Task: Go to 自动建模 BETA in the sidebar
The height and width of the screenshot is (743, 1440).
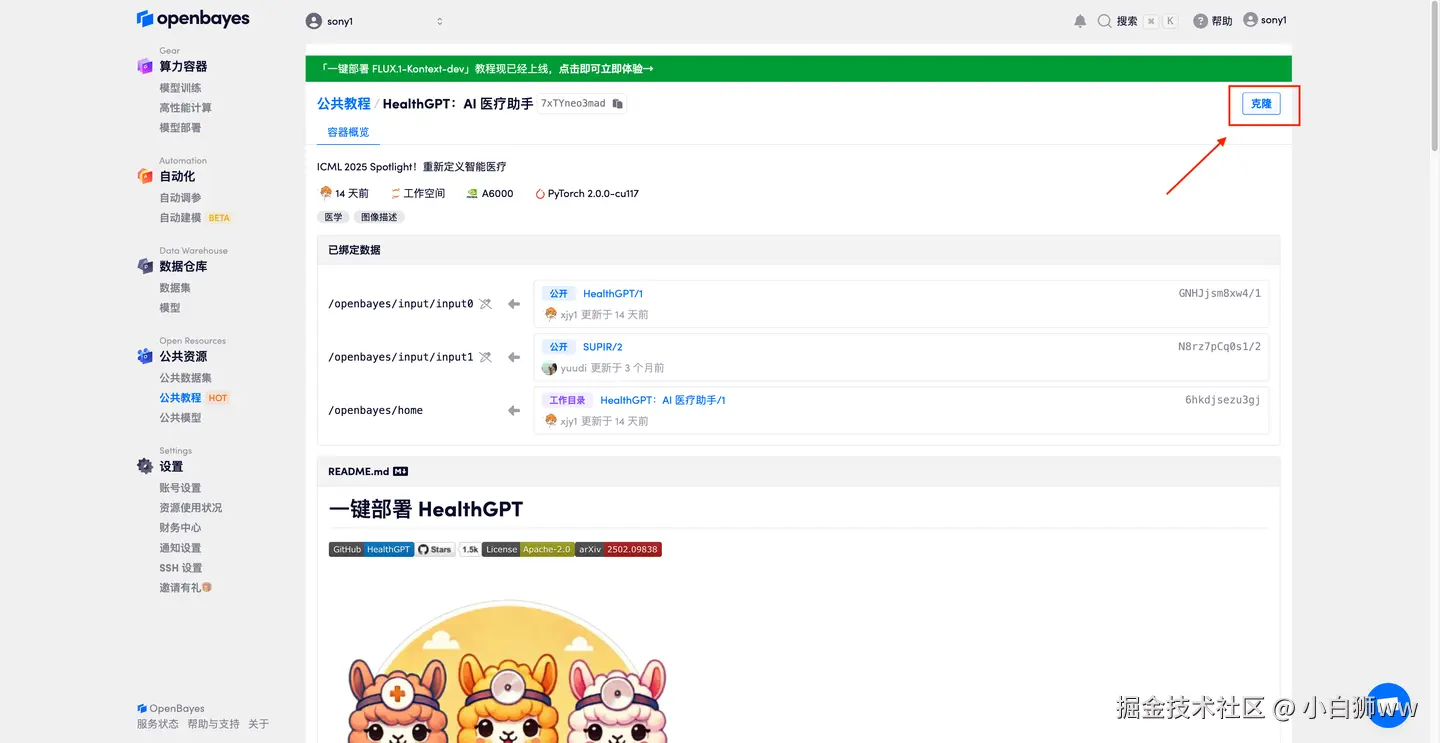Action: pyautogui.click(x=195, y=218)
